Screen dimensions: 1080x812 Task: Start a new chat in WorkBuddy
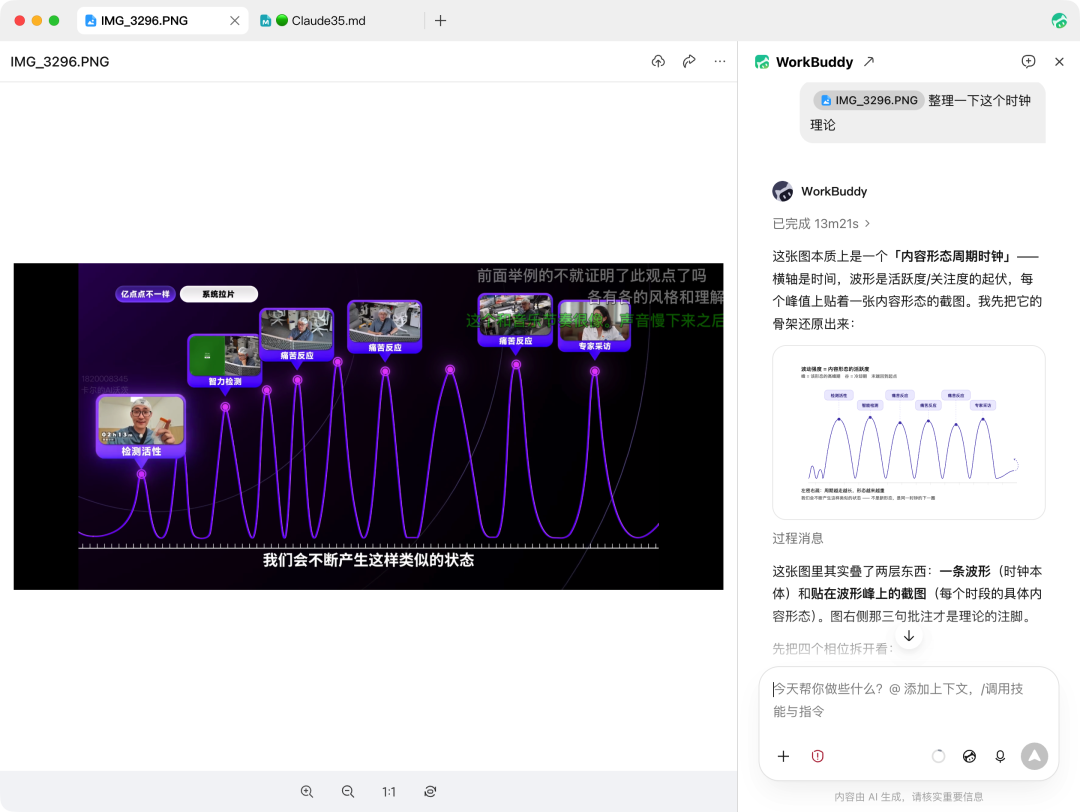click(1028, 61)
